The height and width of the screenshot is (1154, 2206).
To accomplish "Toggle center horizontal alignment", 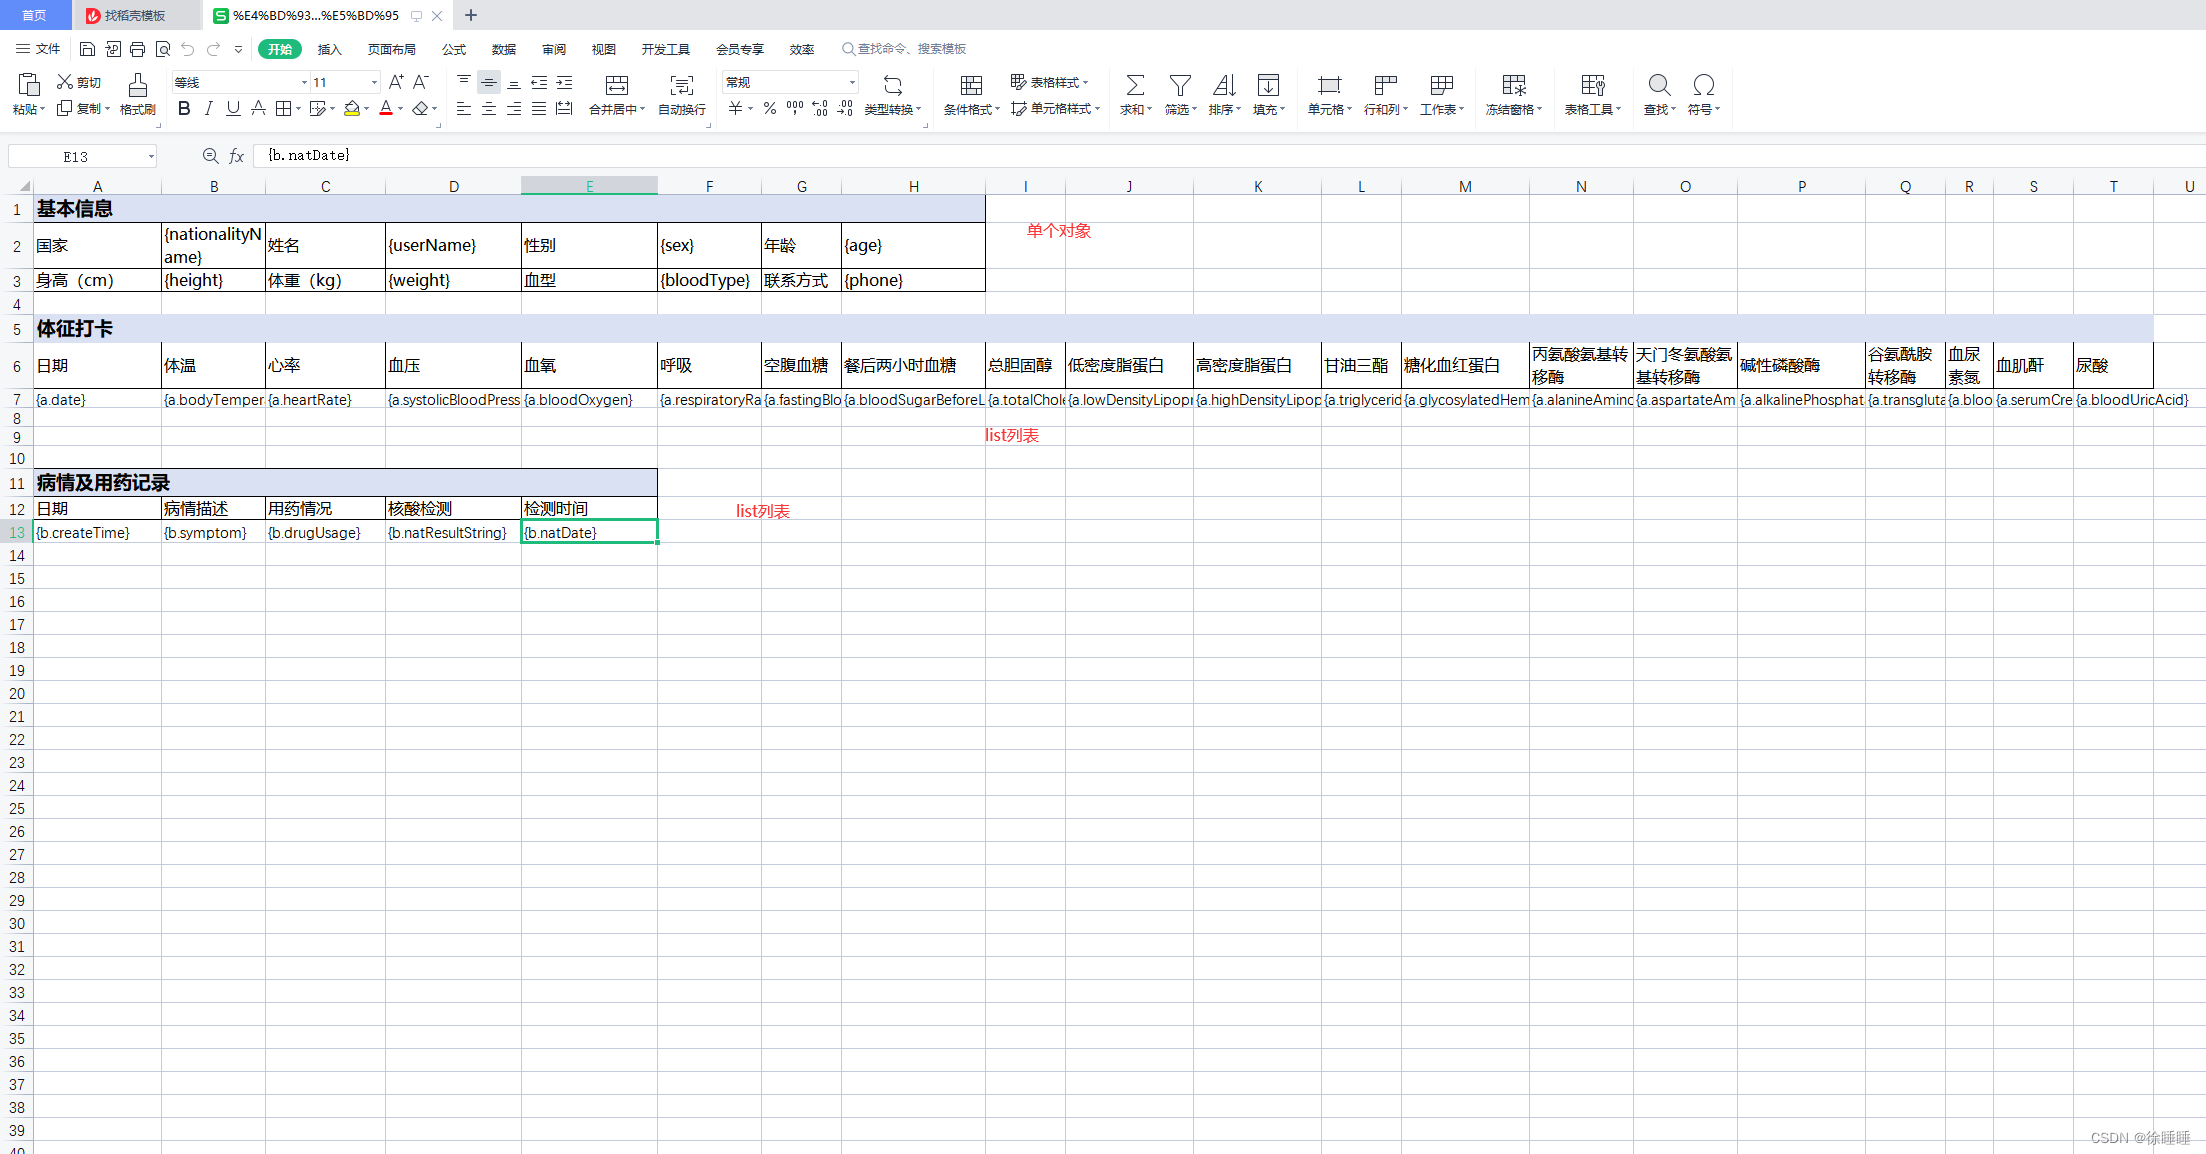I will click(489, 108).
